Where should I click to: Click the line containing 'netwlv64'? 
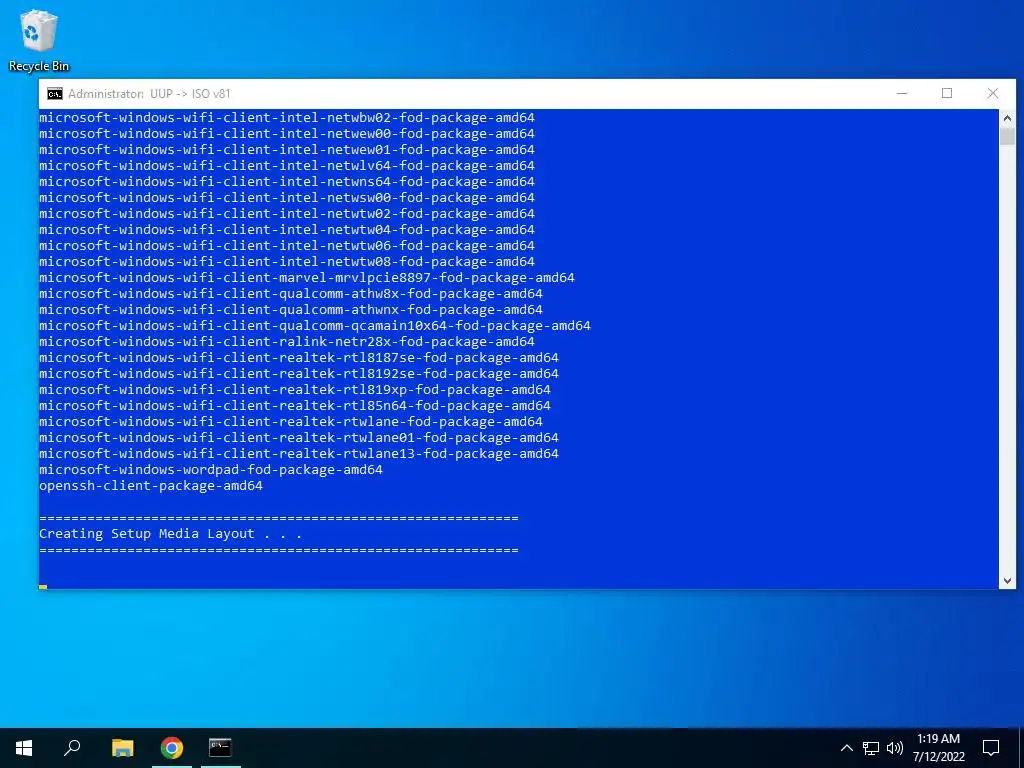287,165
